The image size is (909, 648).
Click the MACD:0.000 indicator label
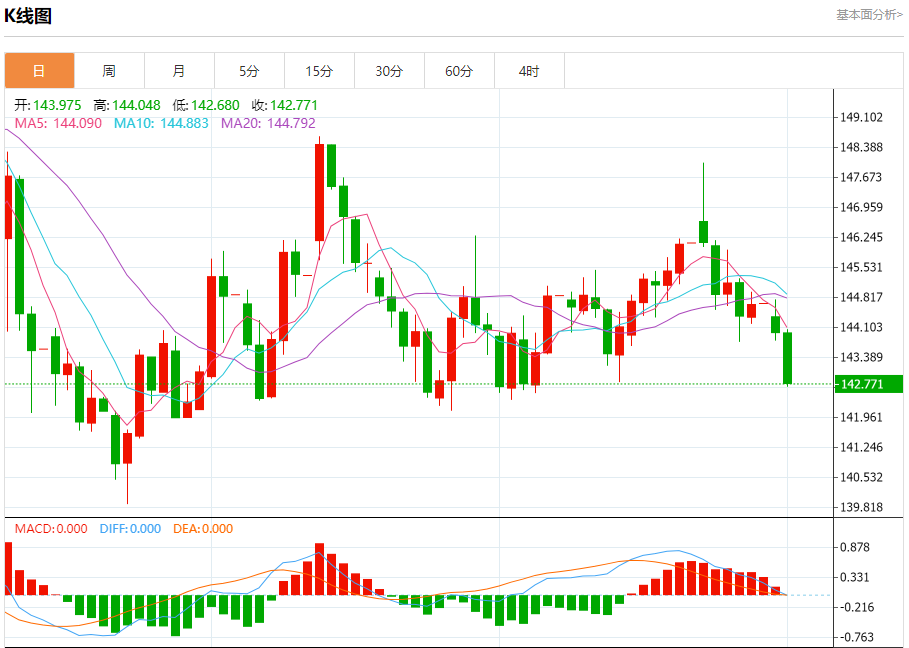pos(51,529)
